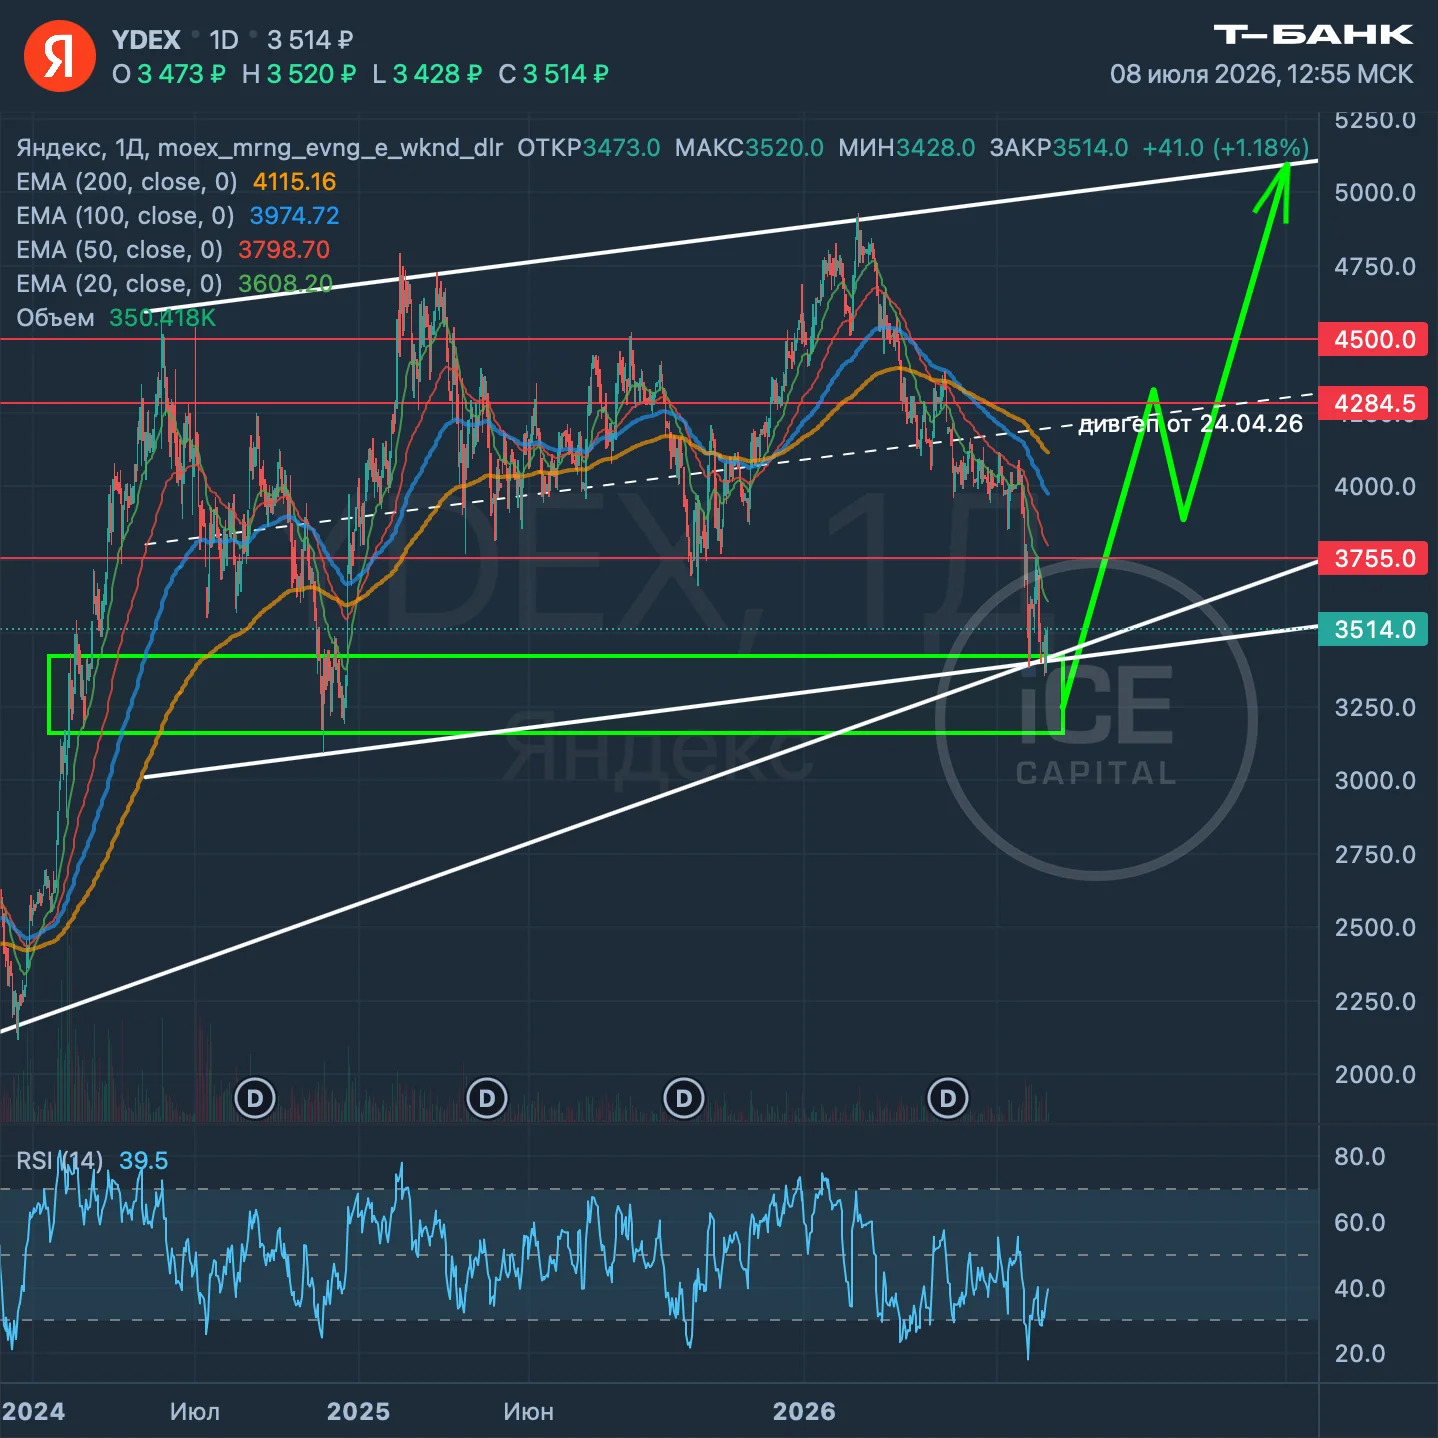
Task: Click the fourth dividend D marker near 2026
Action: coord(948,1099)
